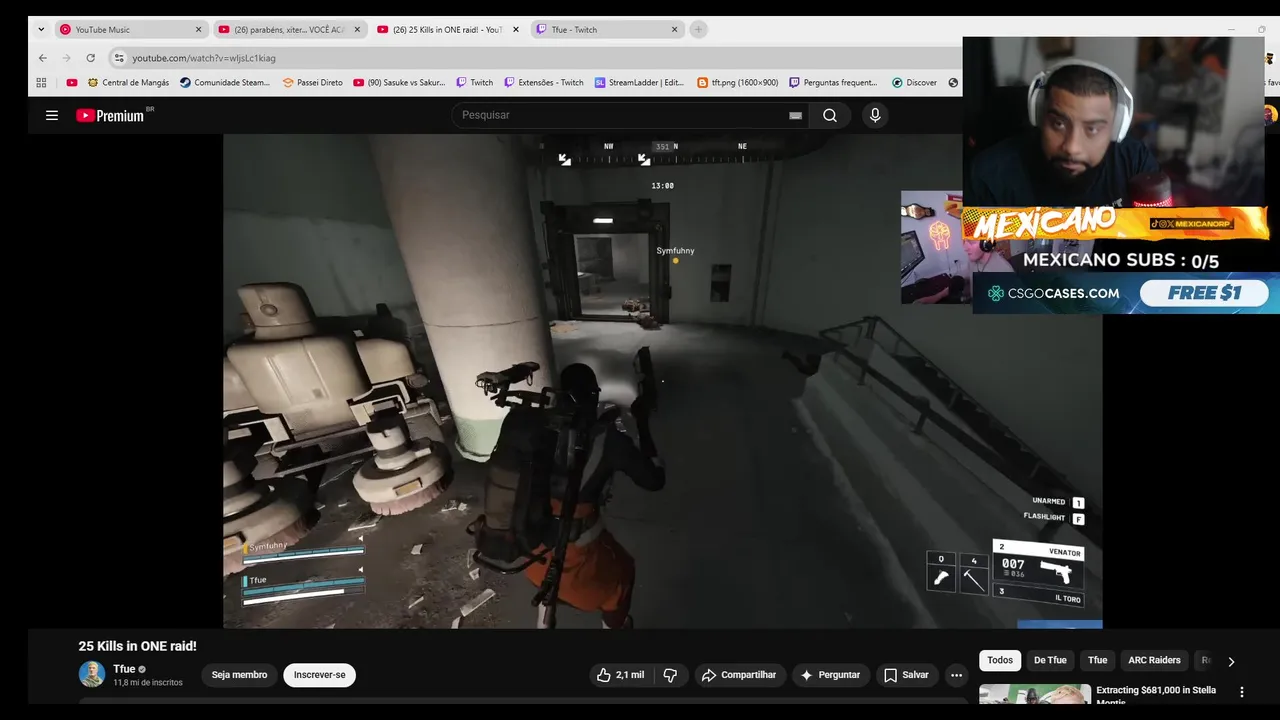Switch to YouTube Music tab
The width and height of the screenshot is (1280, 720).
pos(130,30)
